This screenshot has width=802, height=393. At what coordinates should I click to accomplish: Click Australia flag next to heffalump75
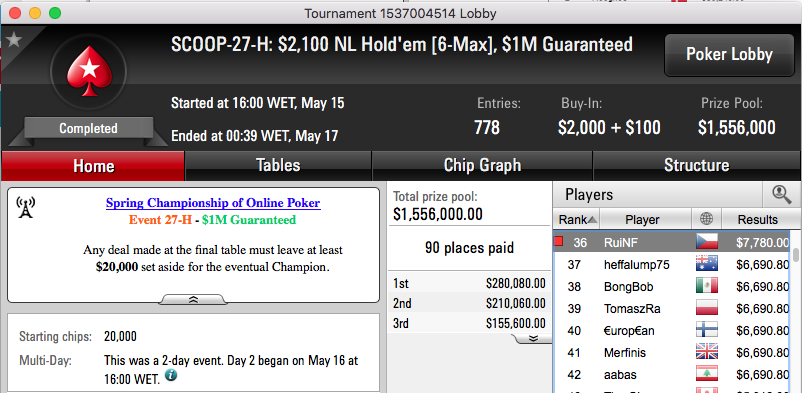706,264
